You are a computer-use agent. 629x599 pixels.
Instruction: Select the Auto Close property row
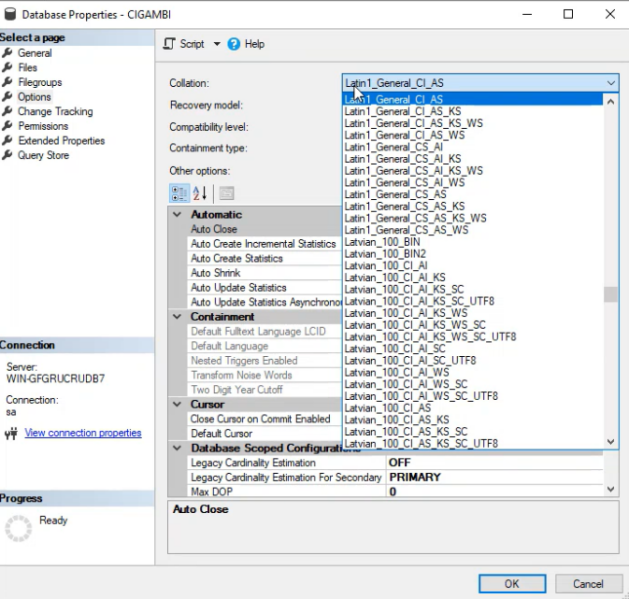[265, 229]
